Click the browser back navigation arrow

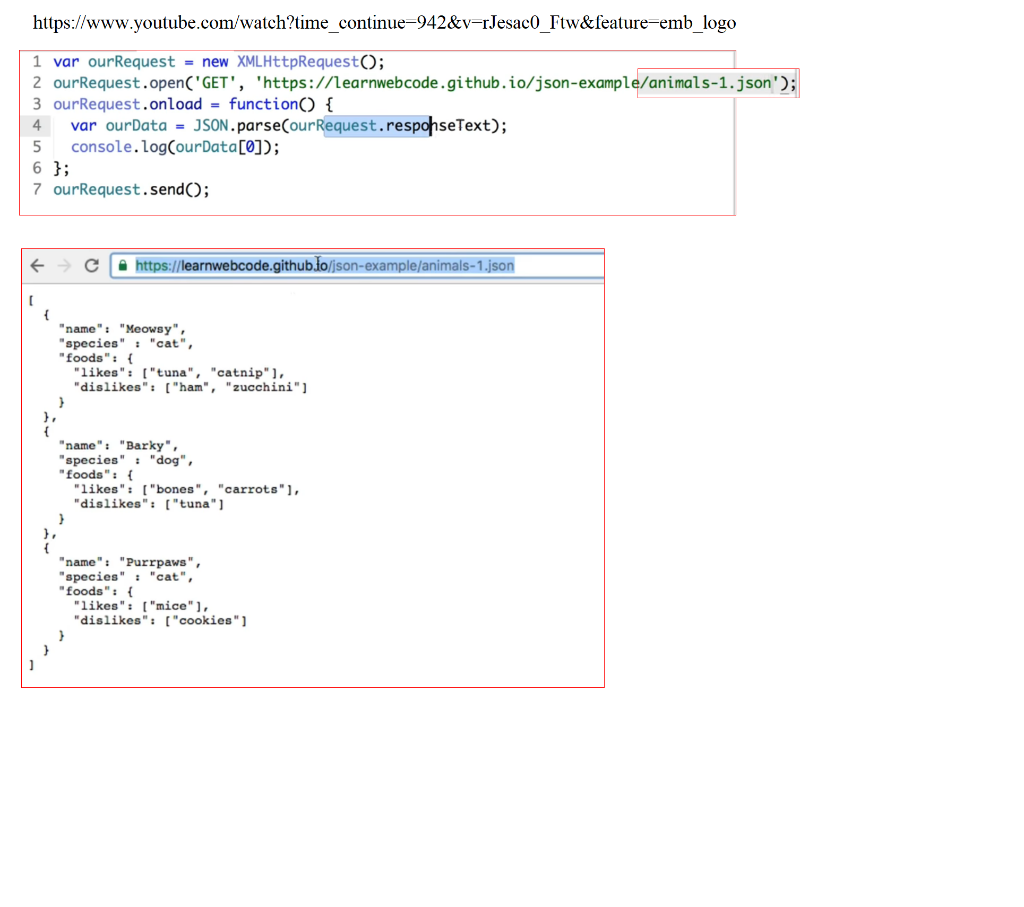click(x=37, y=265)
